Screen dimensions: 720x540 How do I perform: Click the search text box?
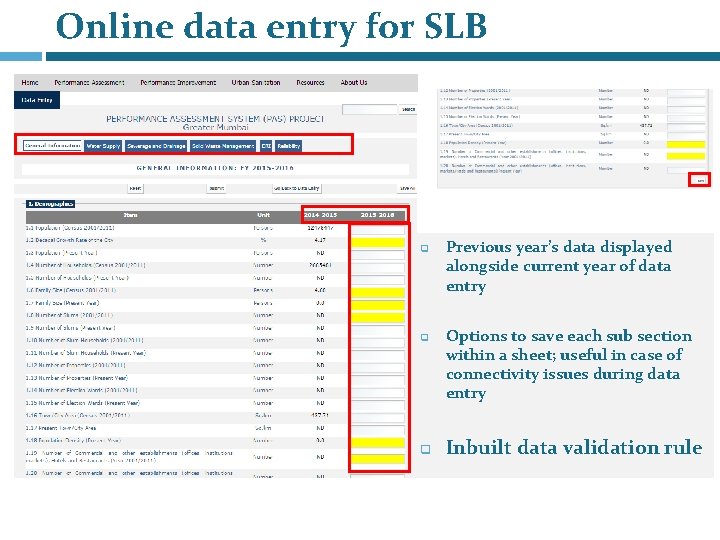tap(370, 109)
